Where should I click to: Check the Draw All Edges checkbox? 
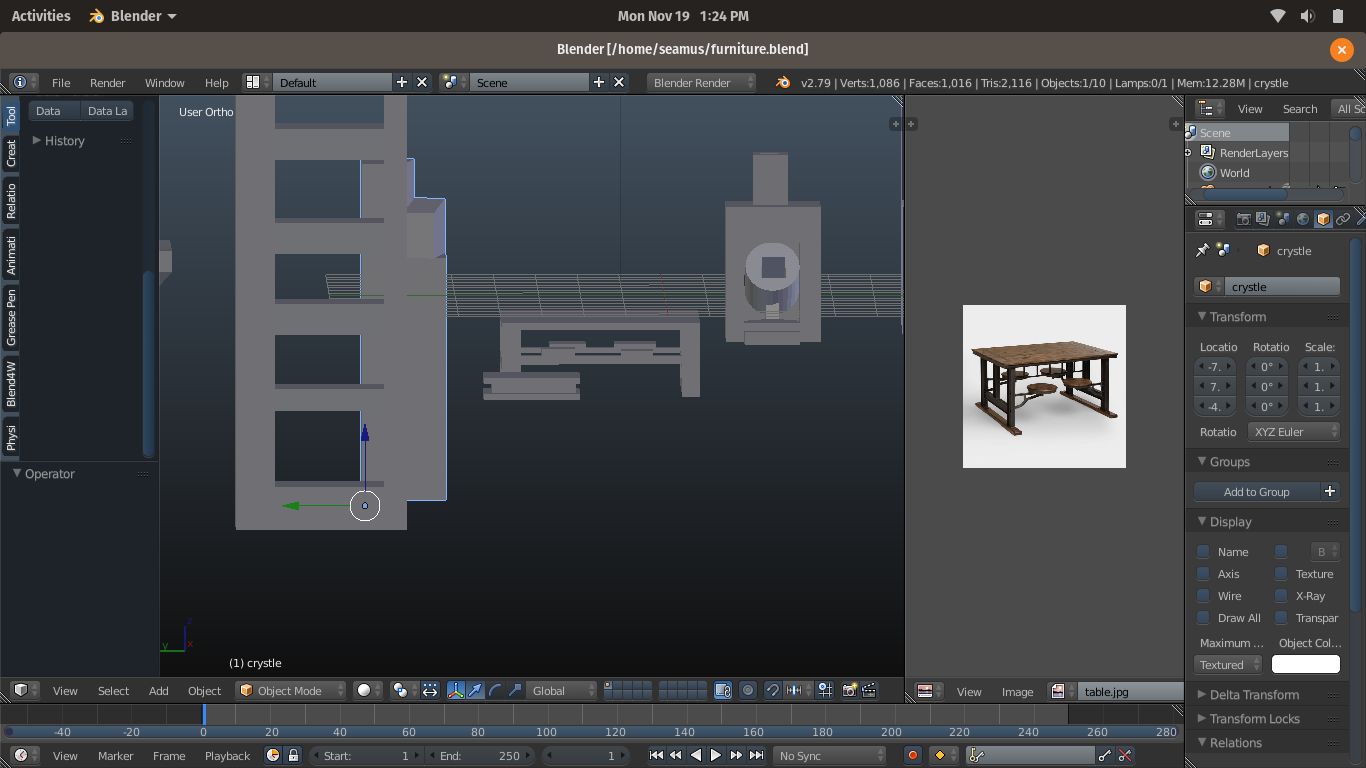tap(1203, 618)
